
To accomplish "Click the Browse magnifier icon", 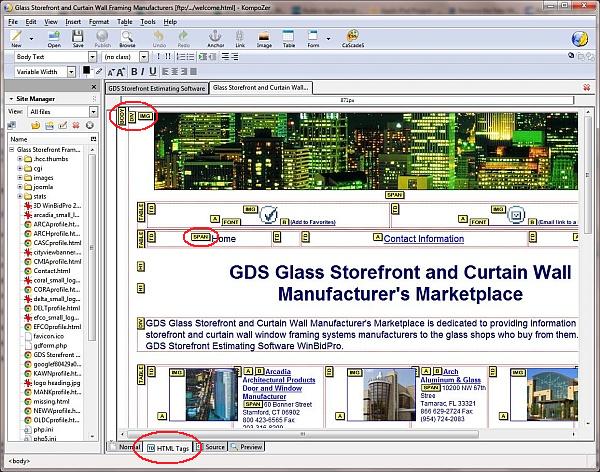I will [127, 39].
